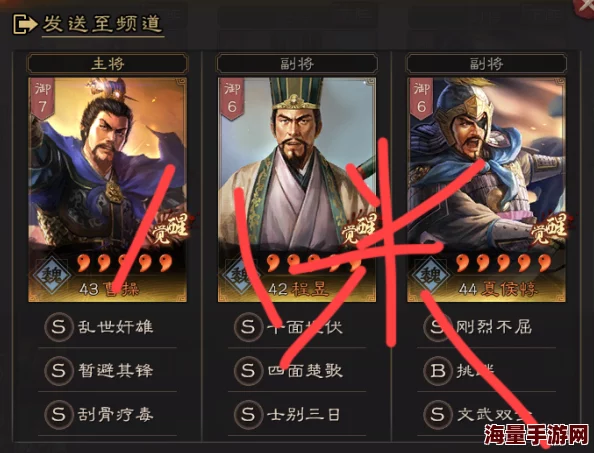The height and width of the screenshot is (453, 594).
Task: Open the 程昱 hero card portrait
Action: pos(297,189)
